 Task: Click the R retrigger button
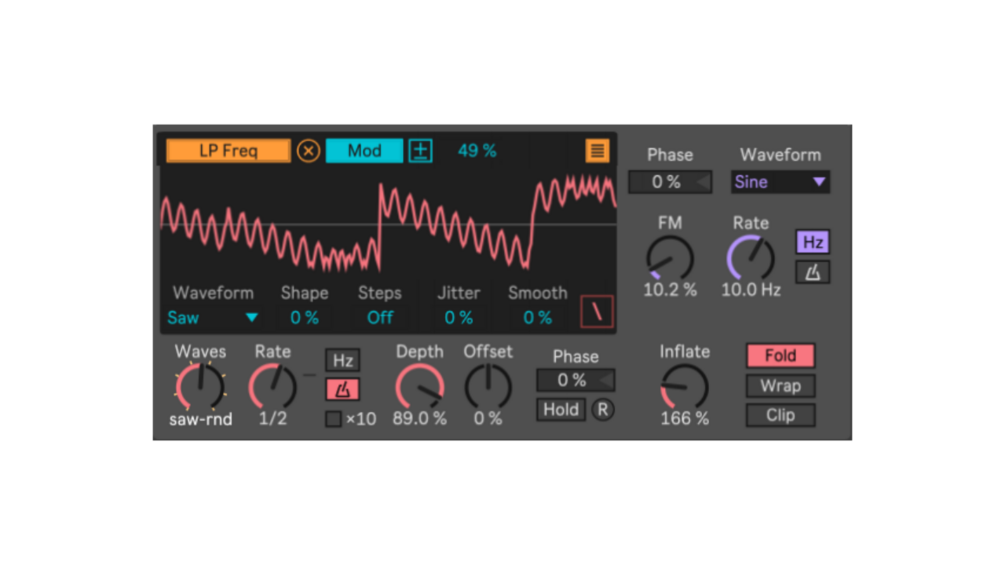602,409
